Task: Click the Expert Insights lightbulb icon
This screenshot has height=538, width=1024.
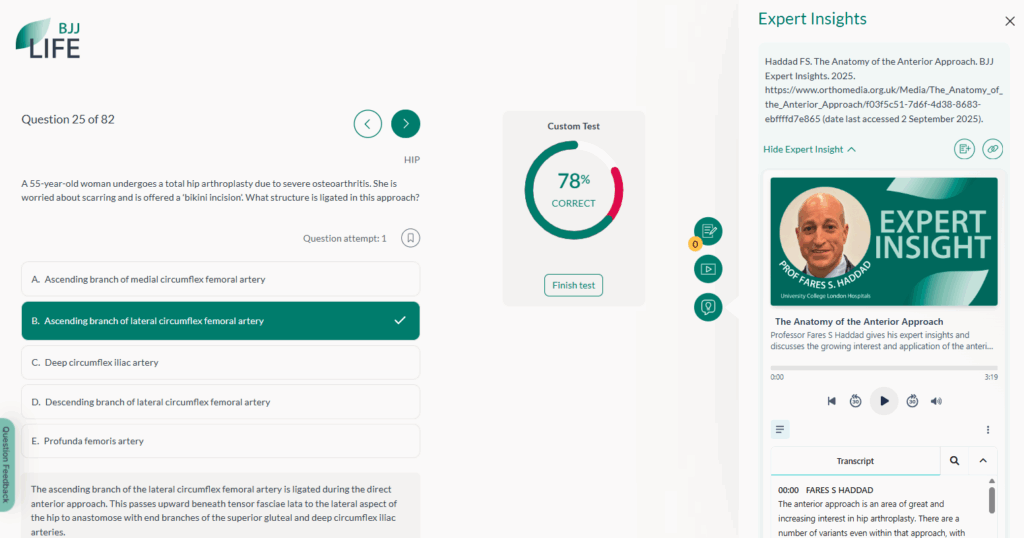Action: pos(708,307)
